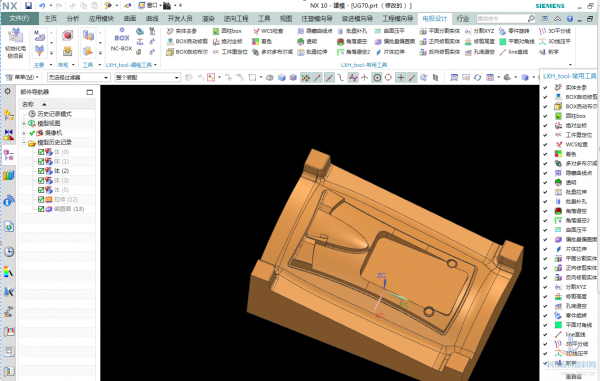
Task: Switch to the 行业 ribbon tab
Action: [463, 18]
